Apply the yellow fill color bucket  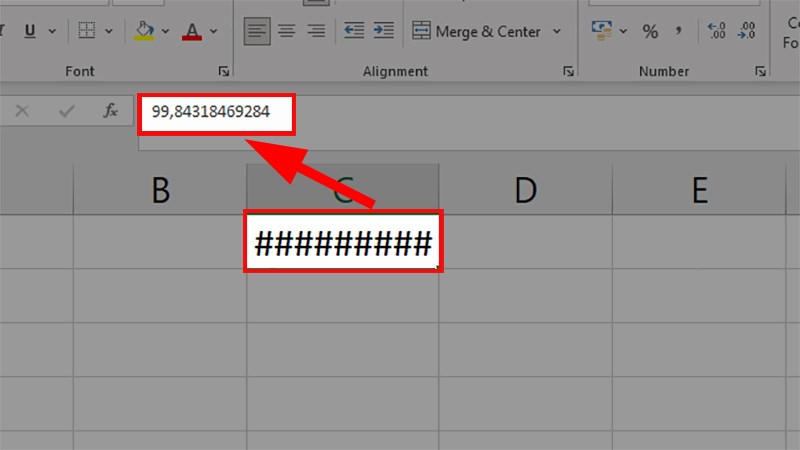click(x=144, y=32)
